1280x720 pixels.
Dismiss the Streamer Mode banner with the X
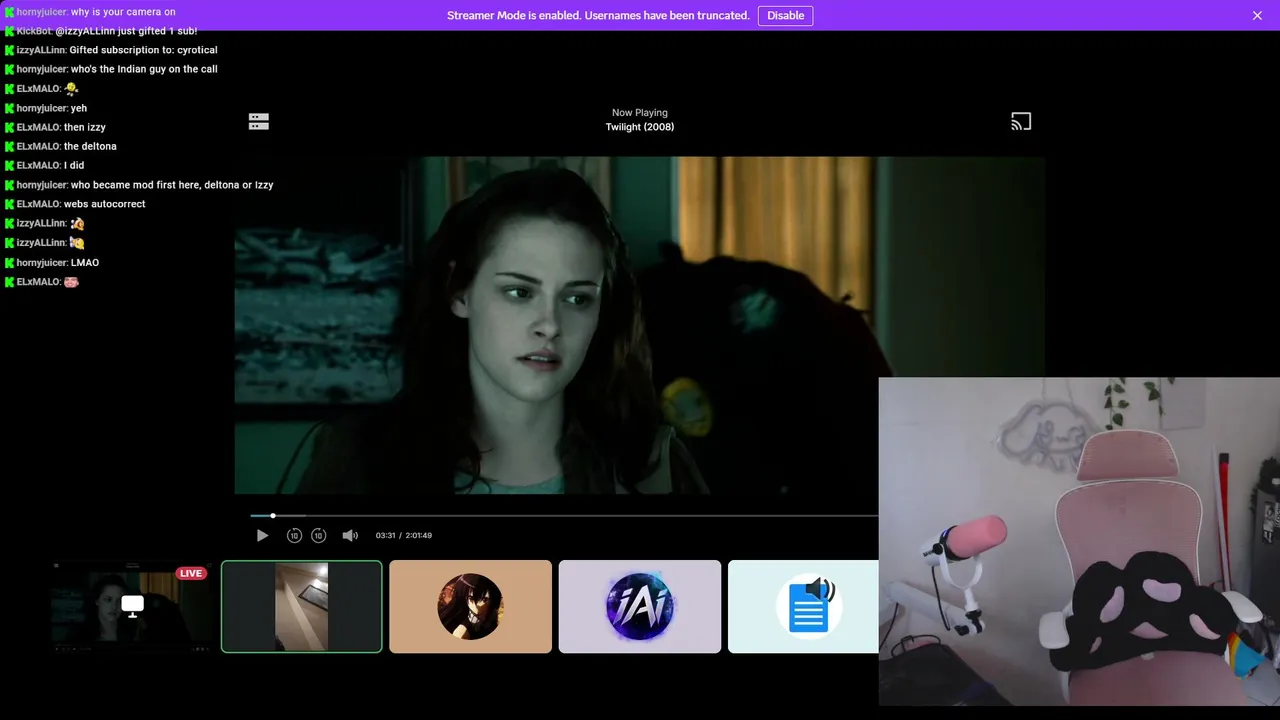(1257, 15)
